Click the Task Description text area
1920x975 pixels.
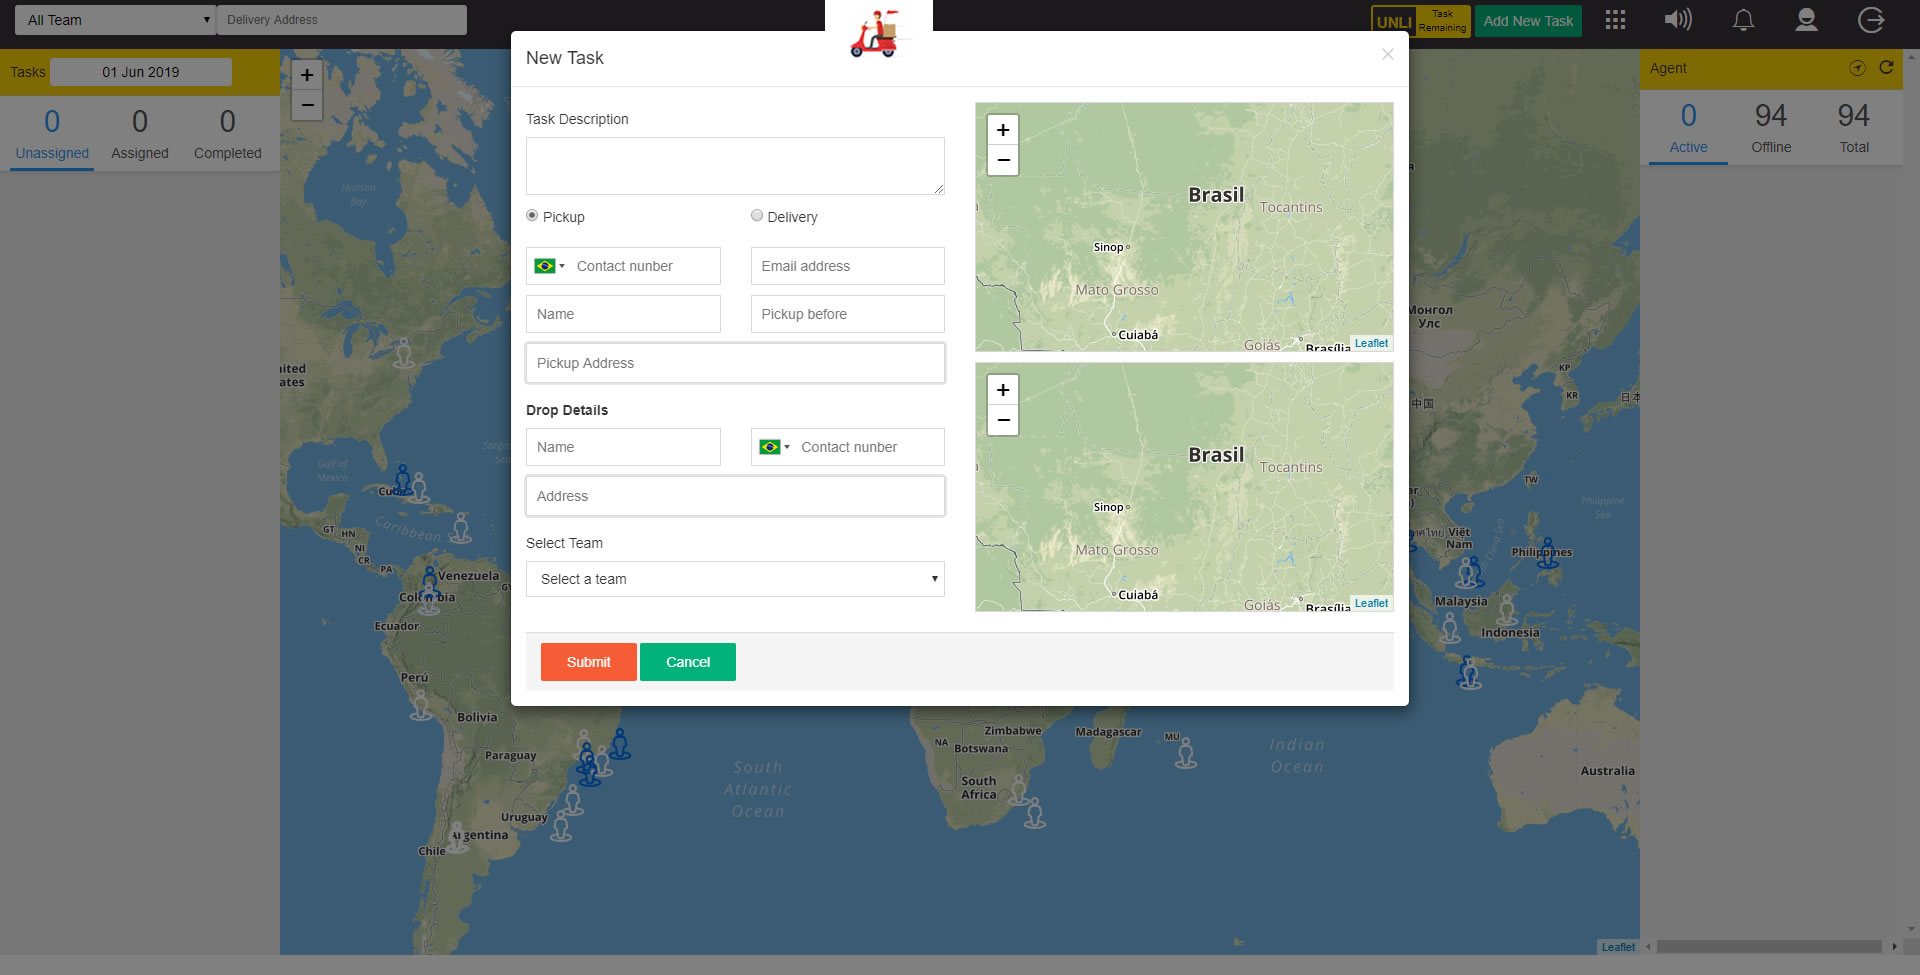coord(735,166)
